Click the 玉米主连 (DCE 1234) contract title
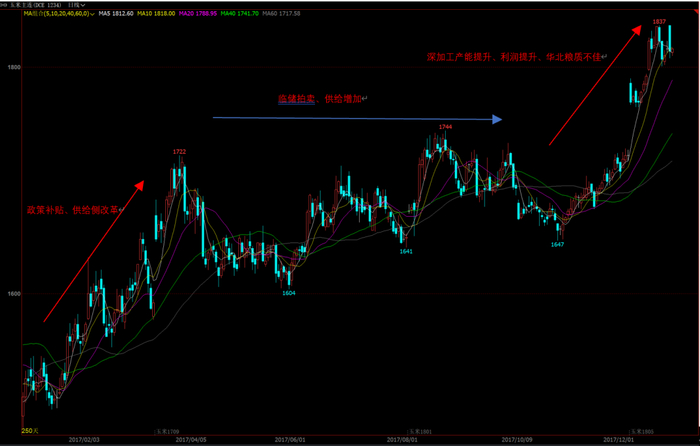This screenshot has height=446, width=700. point(36,5)
